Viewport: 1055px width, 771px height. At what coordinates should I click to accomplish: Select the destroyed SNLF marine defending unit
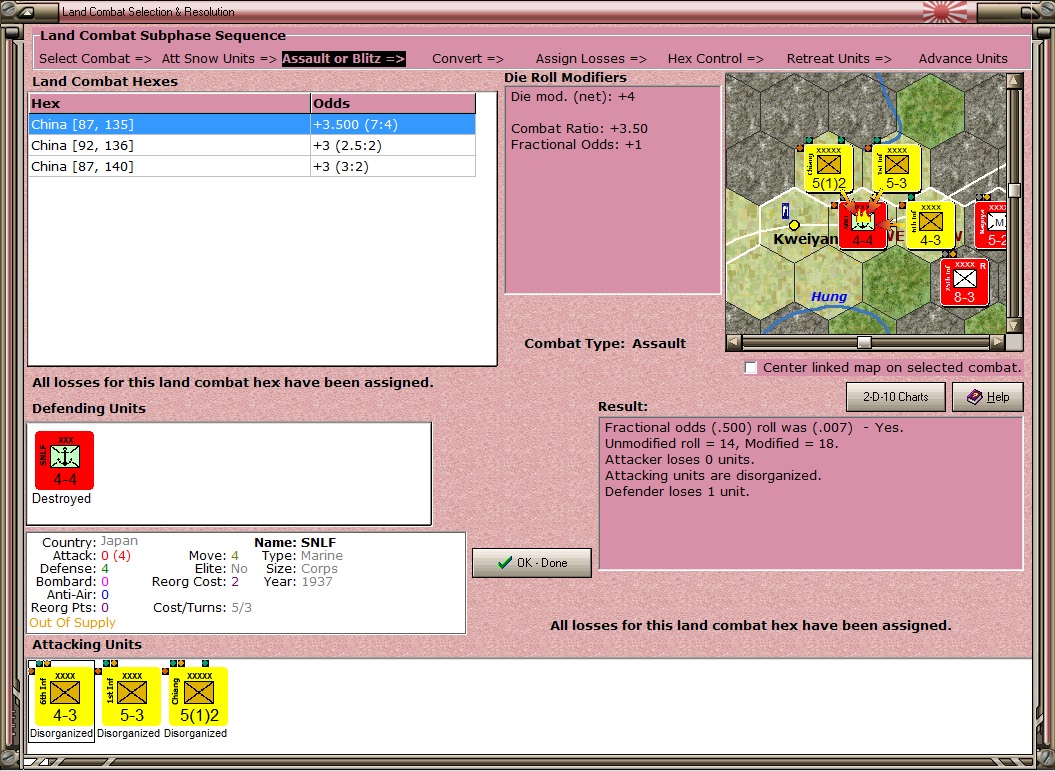pos(64,460)
